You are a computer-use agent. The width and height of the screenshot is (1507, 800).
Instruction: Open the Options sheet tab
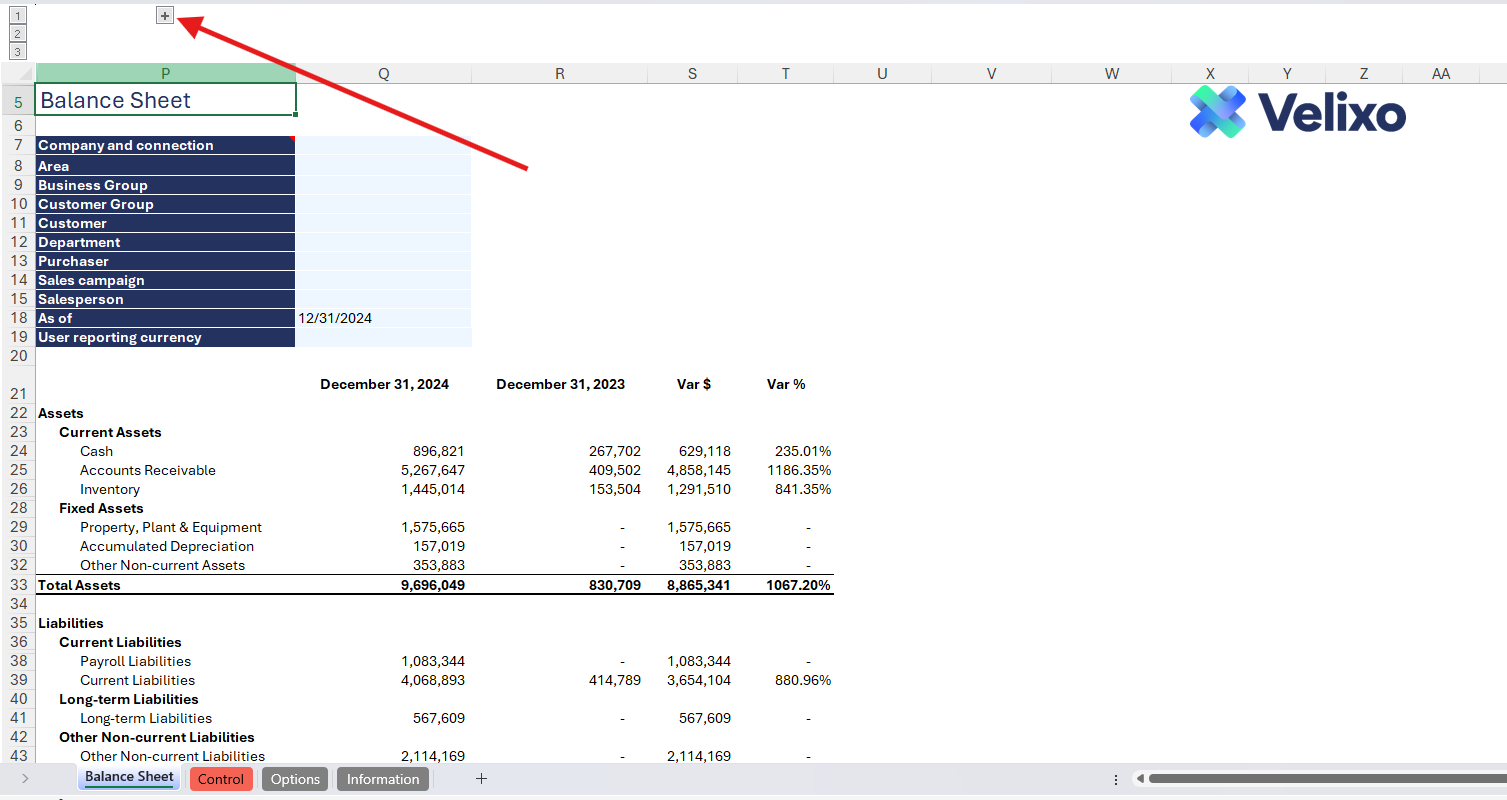click(295, 779)
